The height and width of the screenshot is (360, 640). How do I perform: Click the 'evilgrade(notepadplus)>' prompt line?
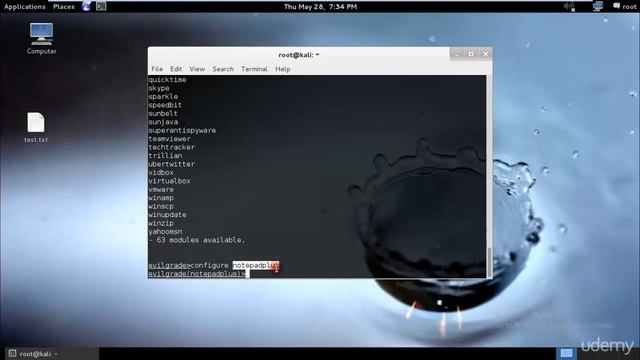pyautogui.click(x=197, y=274)
